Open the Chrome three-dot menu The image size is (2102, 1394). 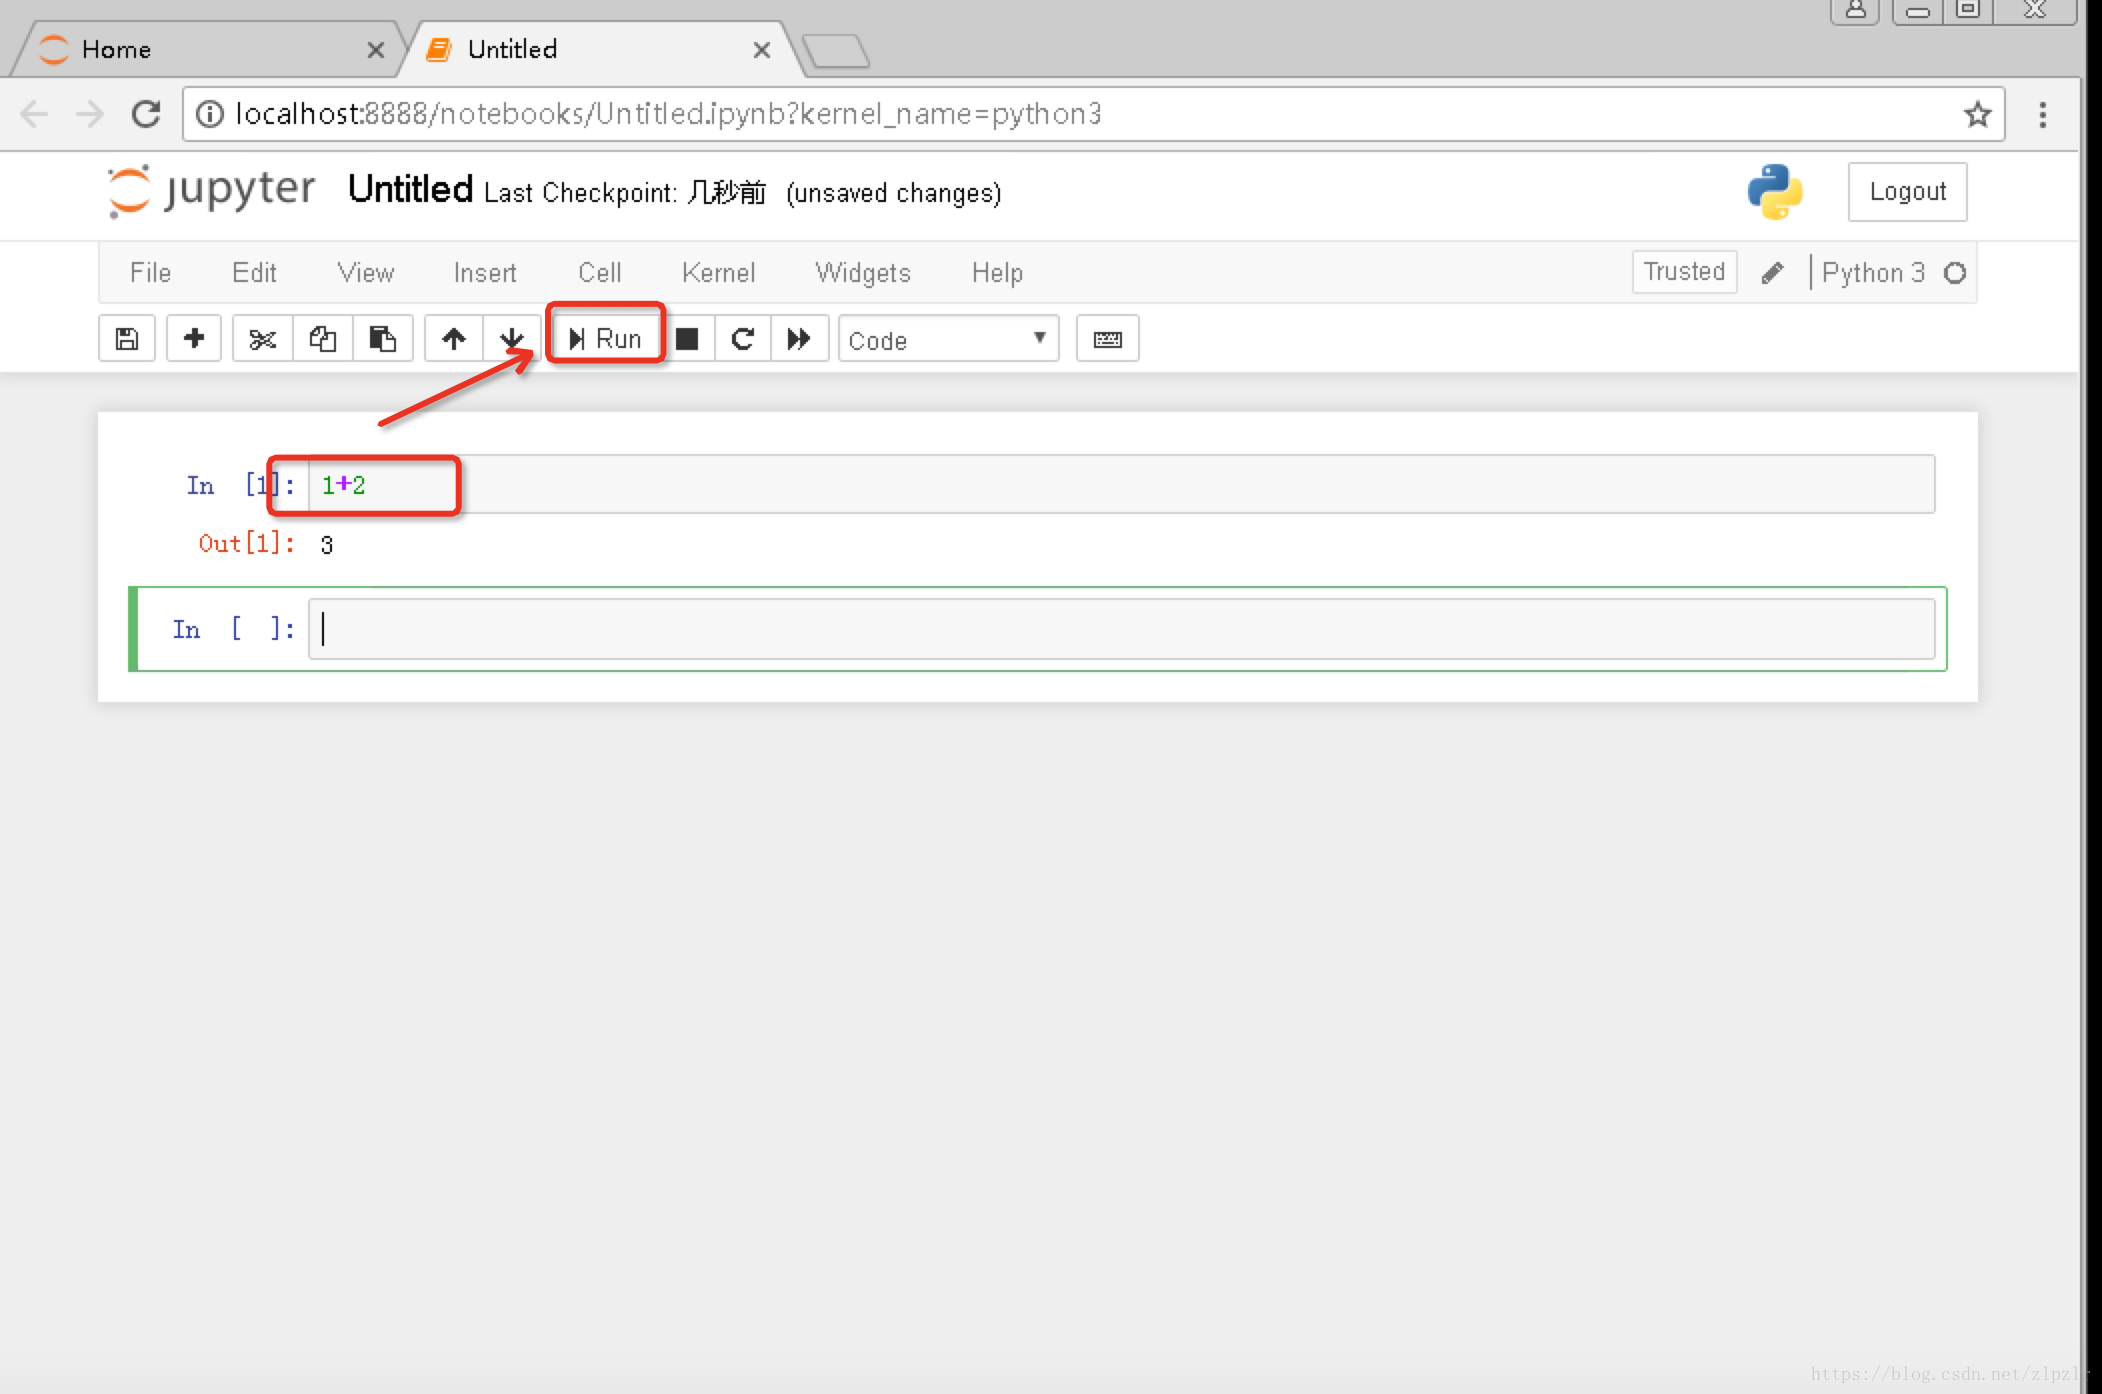click(2043, 115)
